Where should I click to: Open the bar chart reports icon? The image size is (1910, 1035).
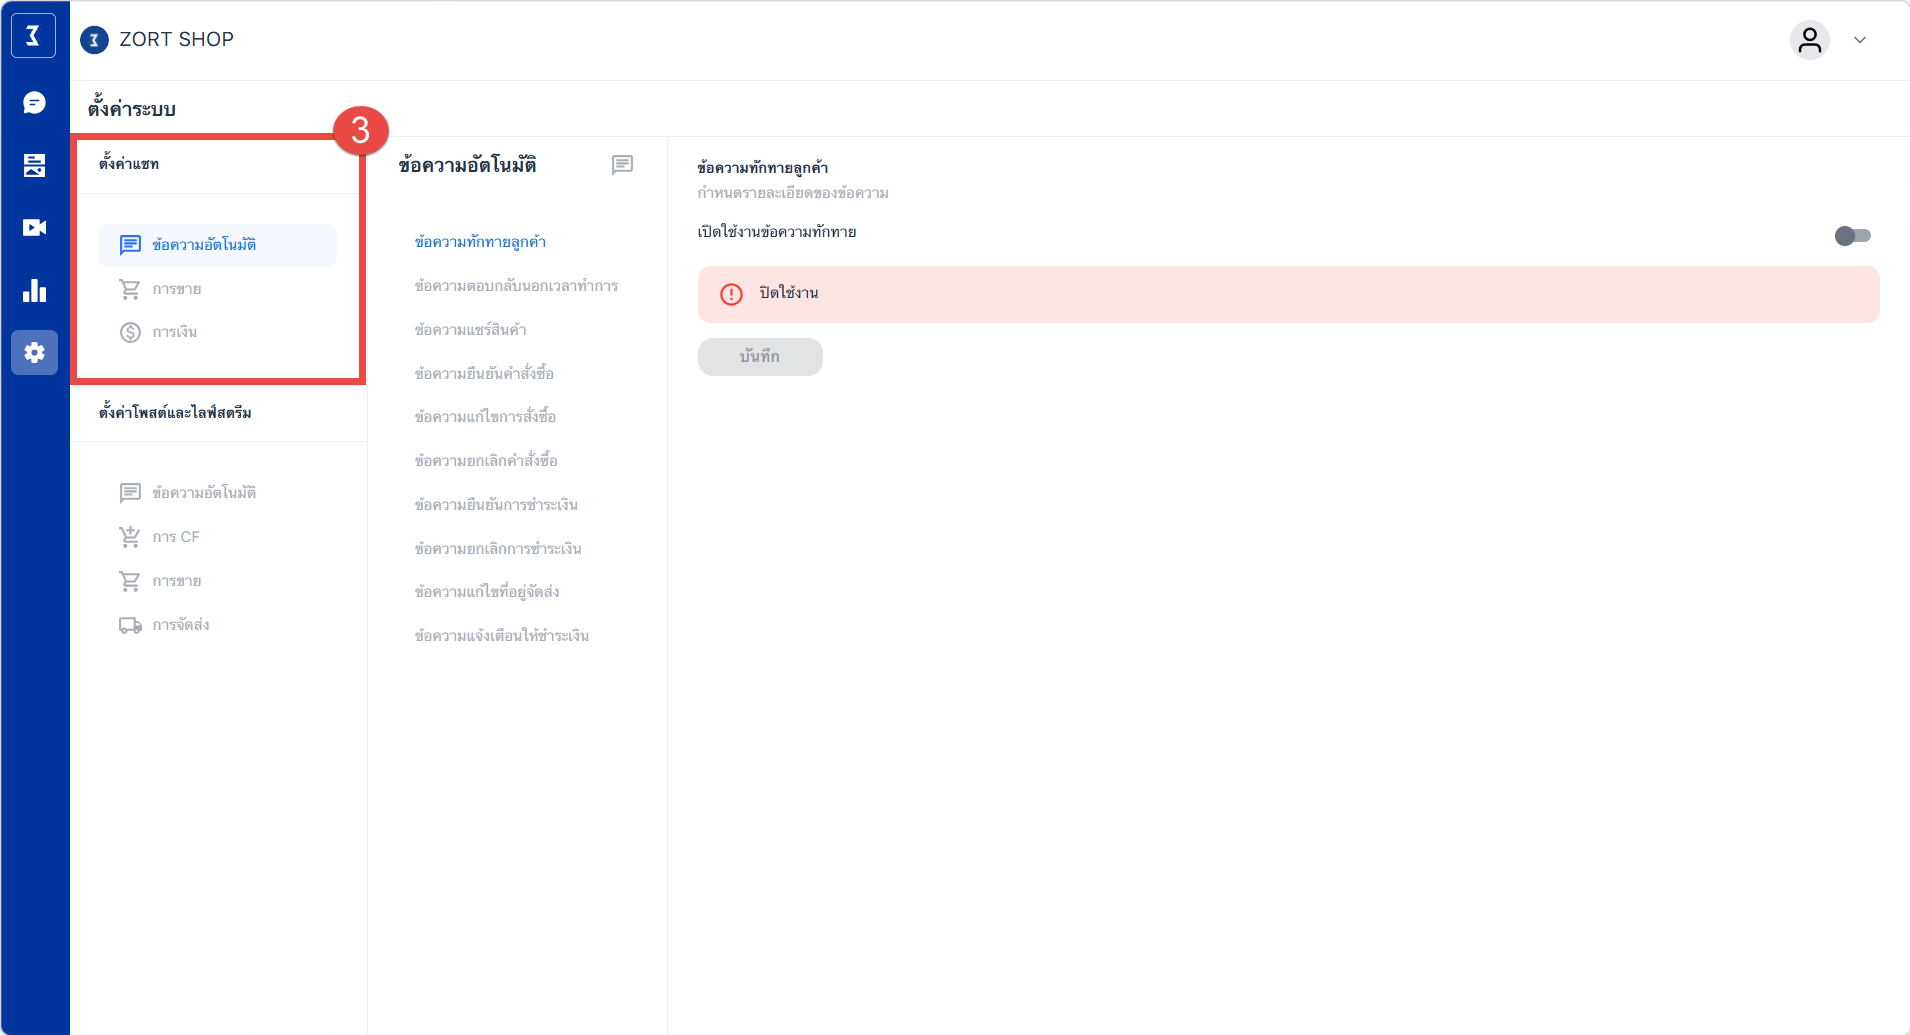[34, 291]
